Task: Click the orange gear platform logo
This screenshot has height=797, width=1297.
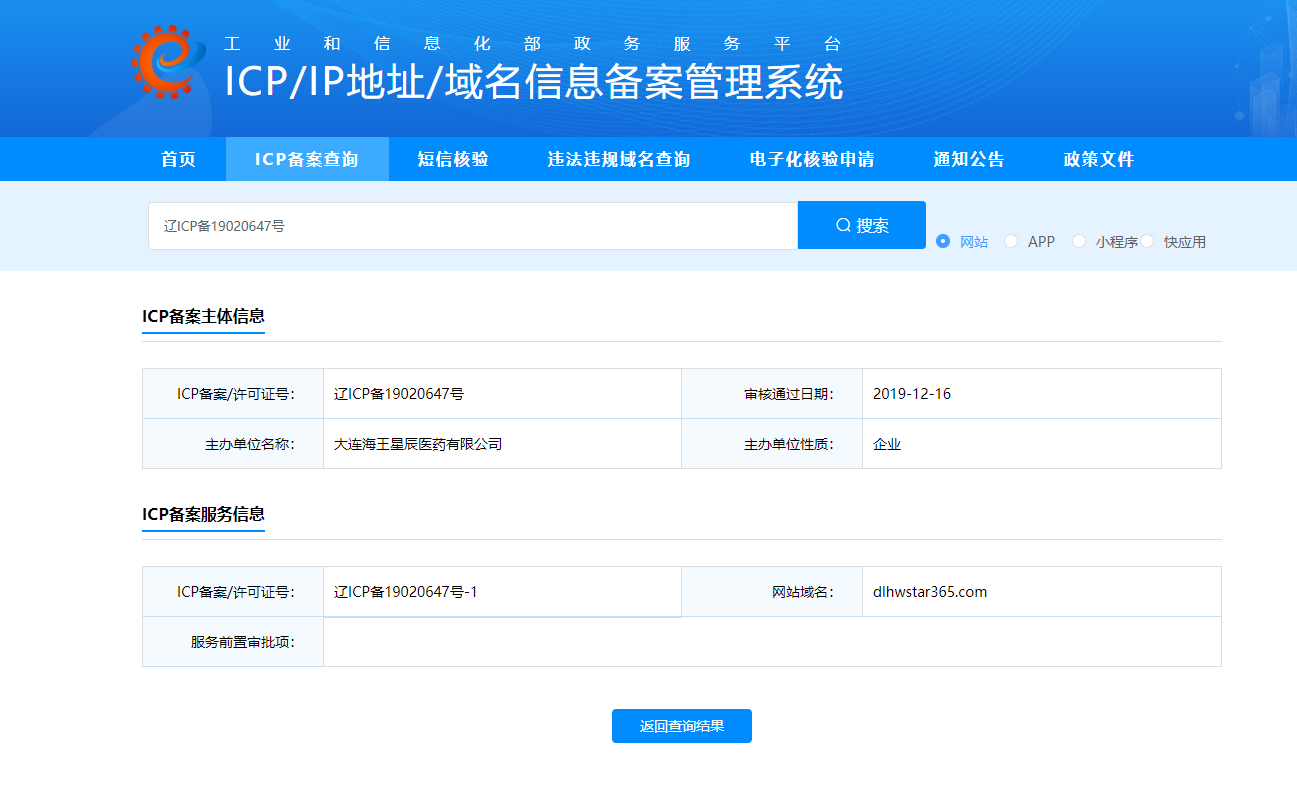Action: 162,62
